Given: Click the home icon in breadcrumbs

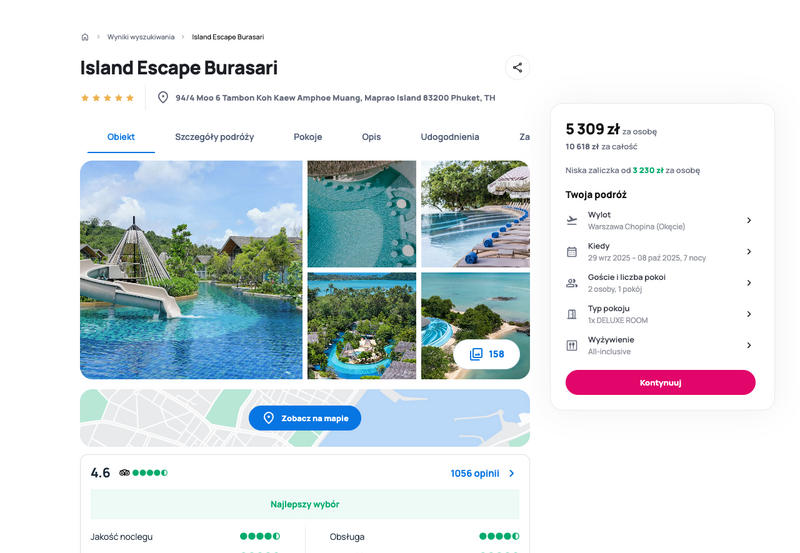Looking at the screenshot, I should [x=85, y=37].
